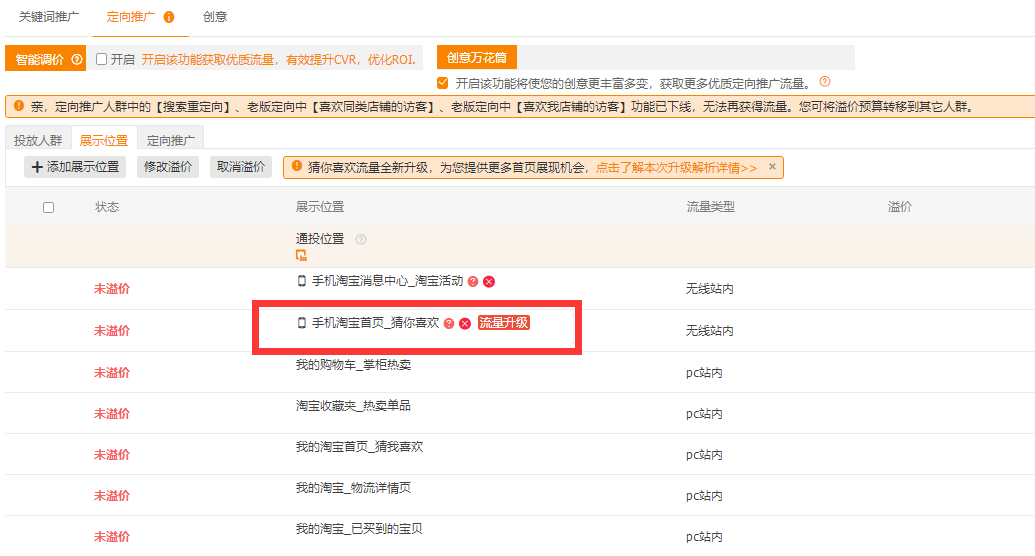Viewport: 1035px width, 556px height.
Task: Click the info icon beside 定向推广 tab
Action: [169, 17]
